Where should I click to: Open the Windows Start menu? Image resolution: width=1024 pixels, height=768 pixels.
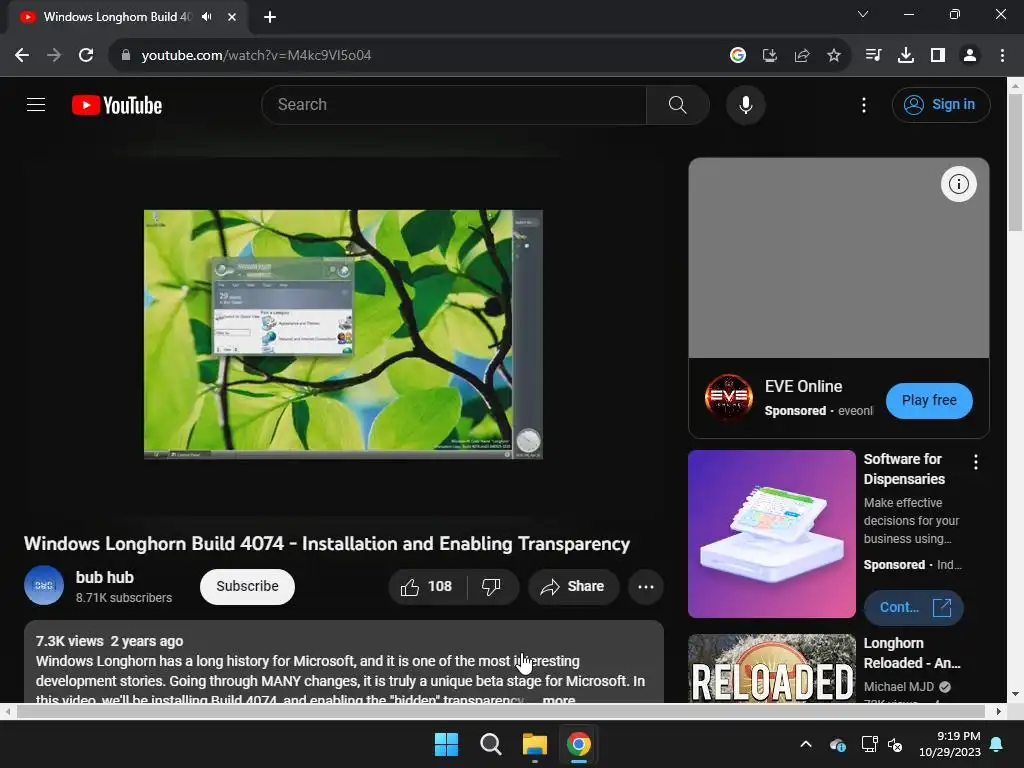click(446, 744)
